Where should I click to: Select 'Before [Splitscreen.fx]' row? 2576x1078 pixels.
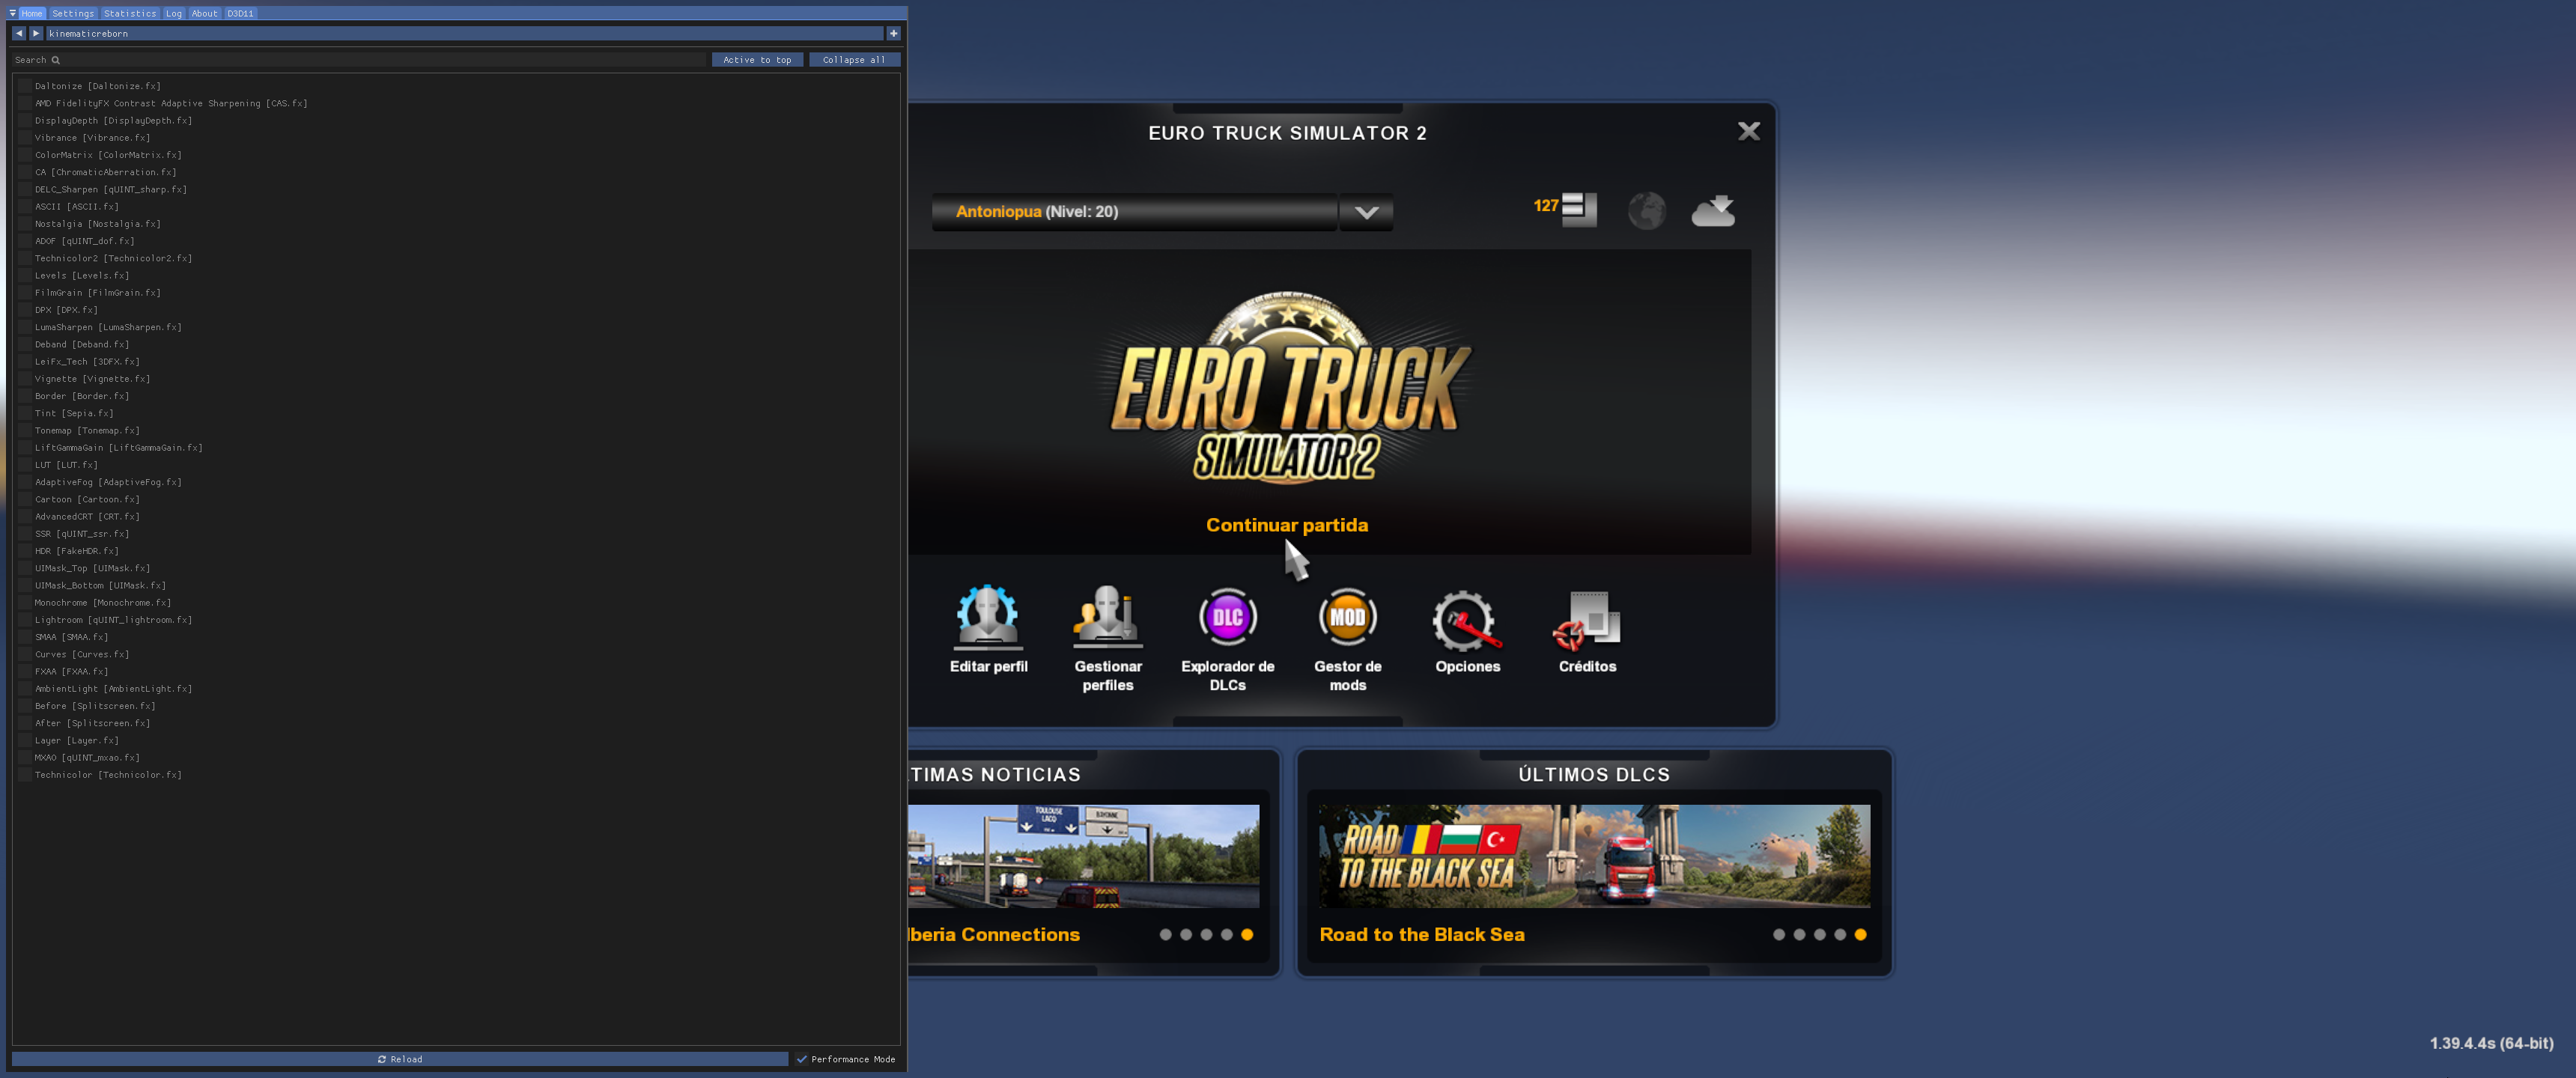point(95,706)
